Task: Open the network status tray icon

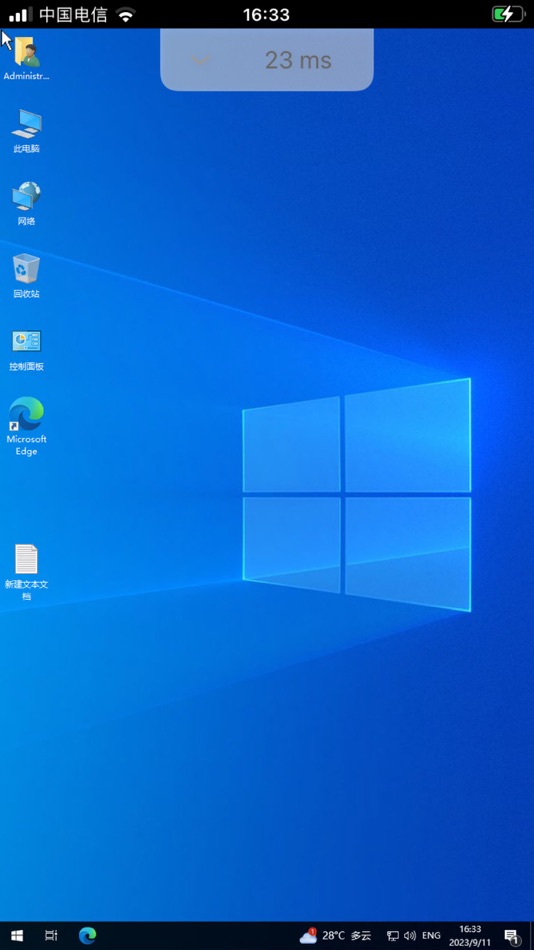Action: (x=393, y=936)
